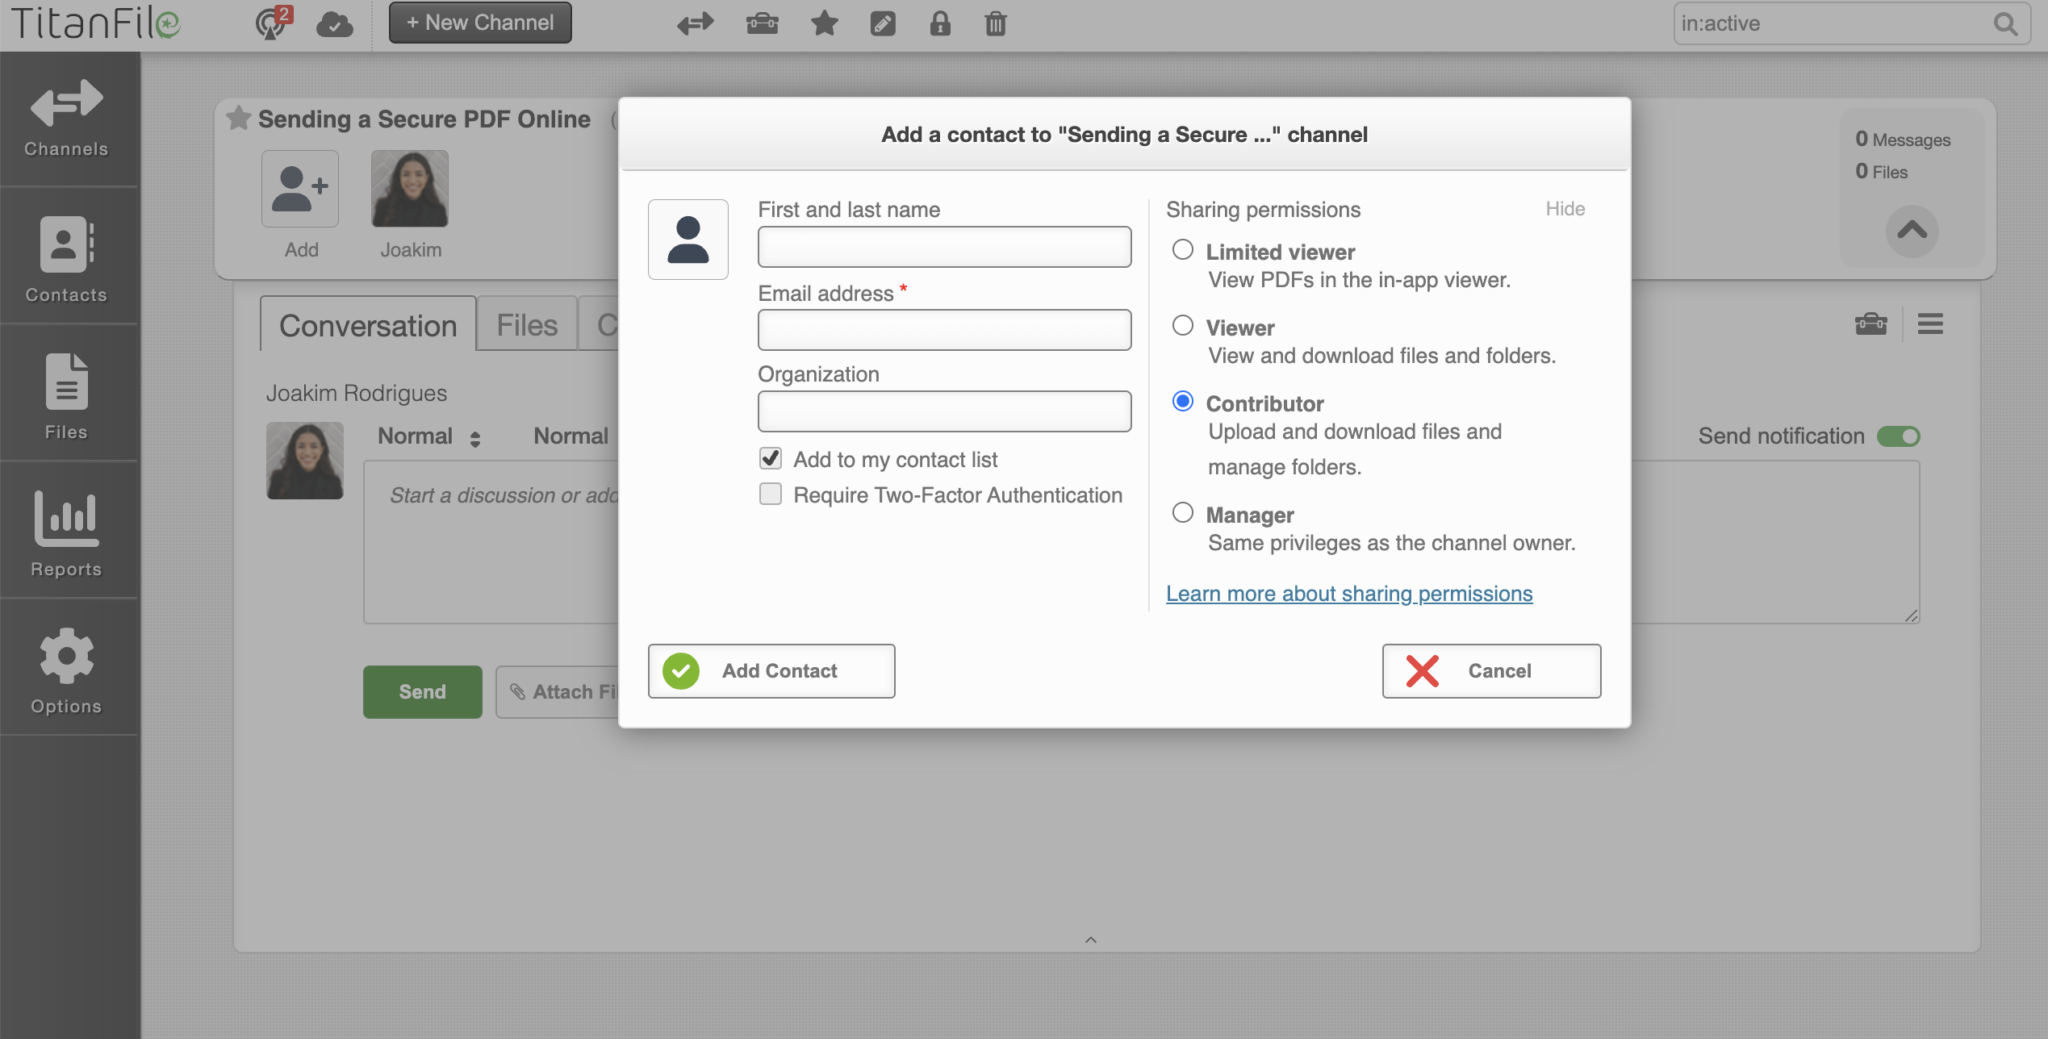Select the Contributor sharing permission
The height and width of the screenshot is (1039, 2048).
click(1182, 401)
